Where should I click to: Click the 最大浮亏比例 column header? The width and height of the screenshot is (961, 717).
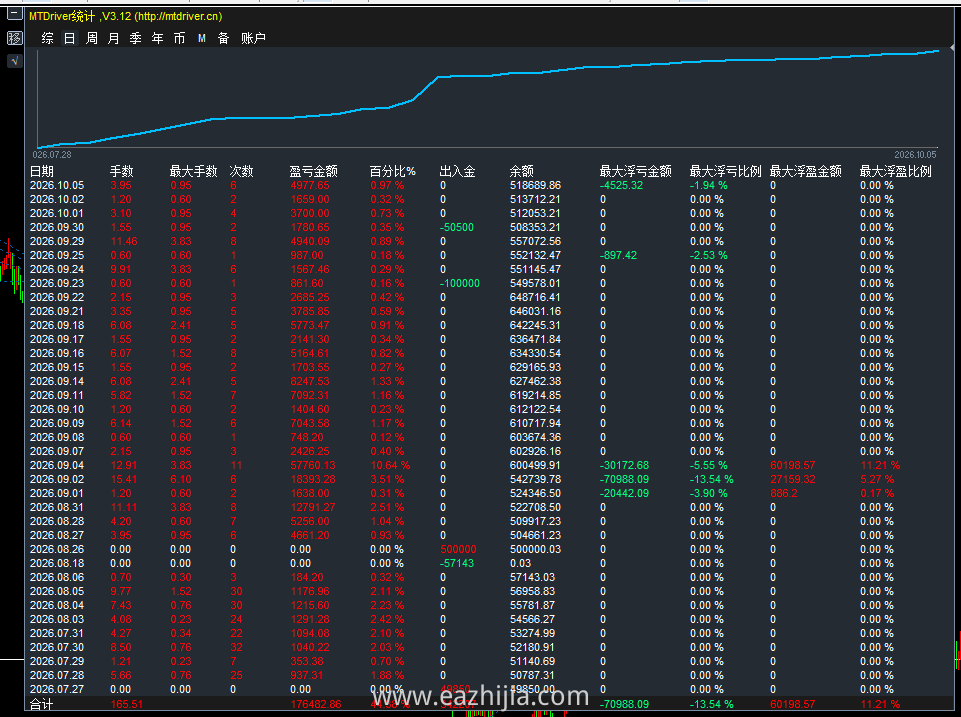coord(726,172)
